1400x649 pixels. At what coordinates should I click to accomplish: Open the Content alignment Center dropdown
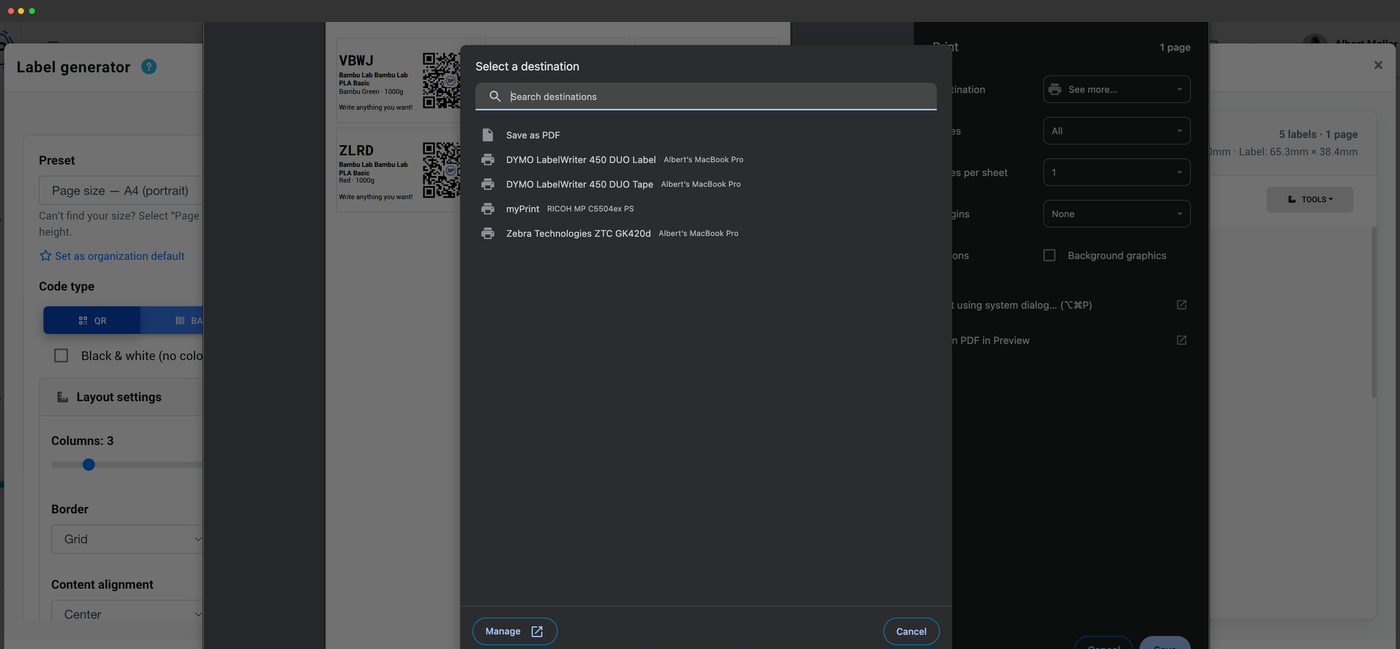(127, 614)
